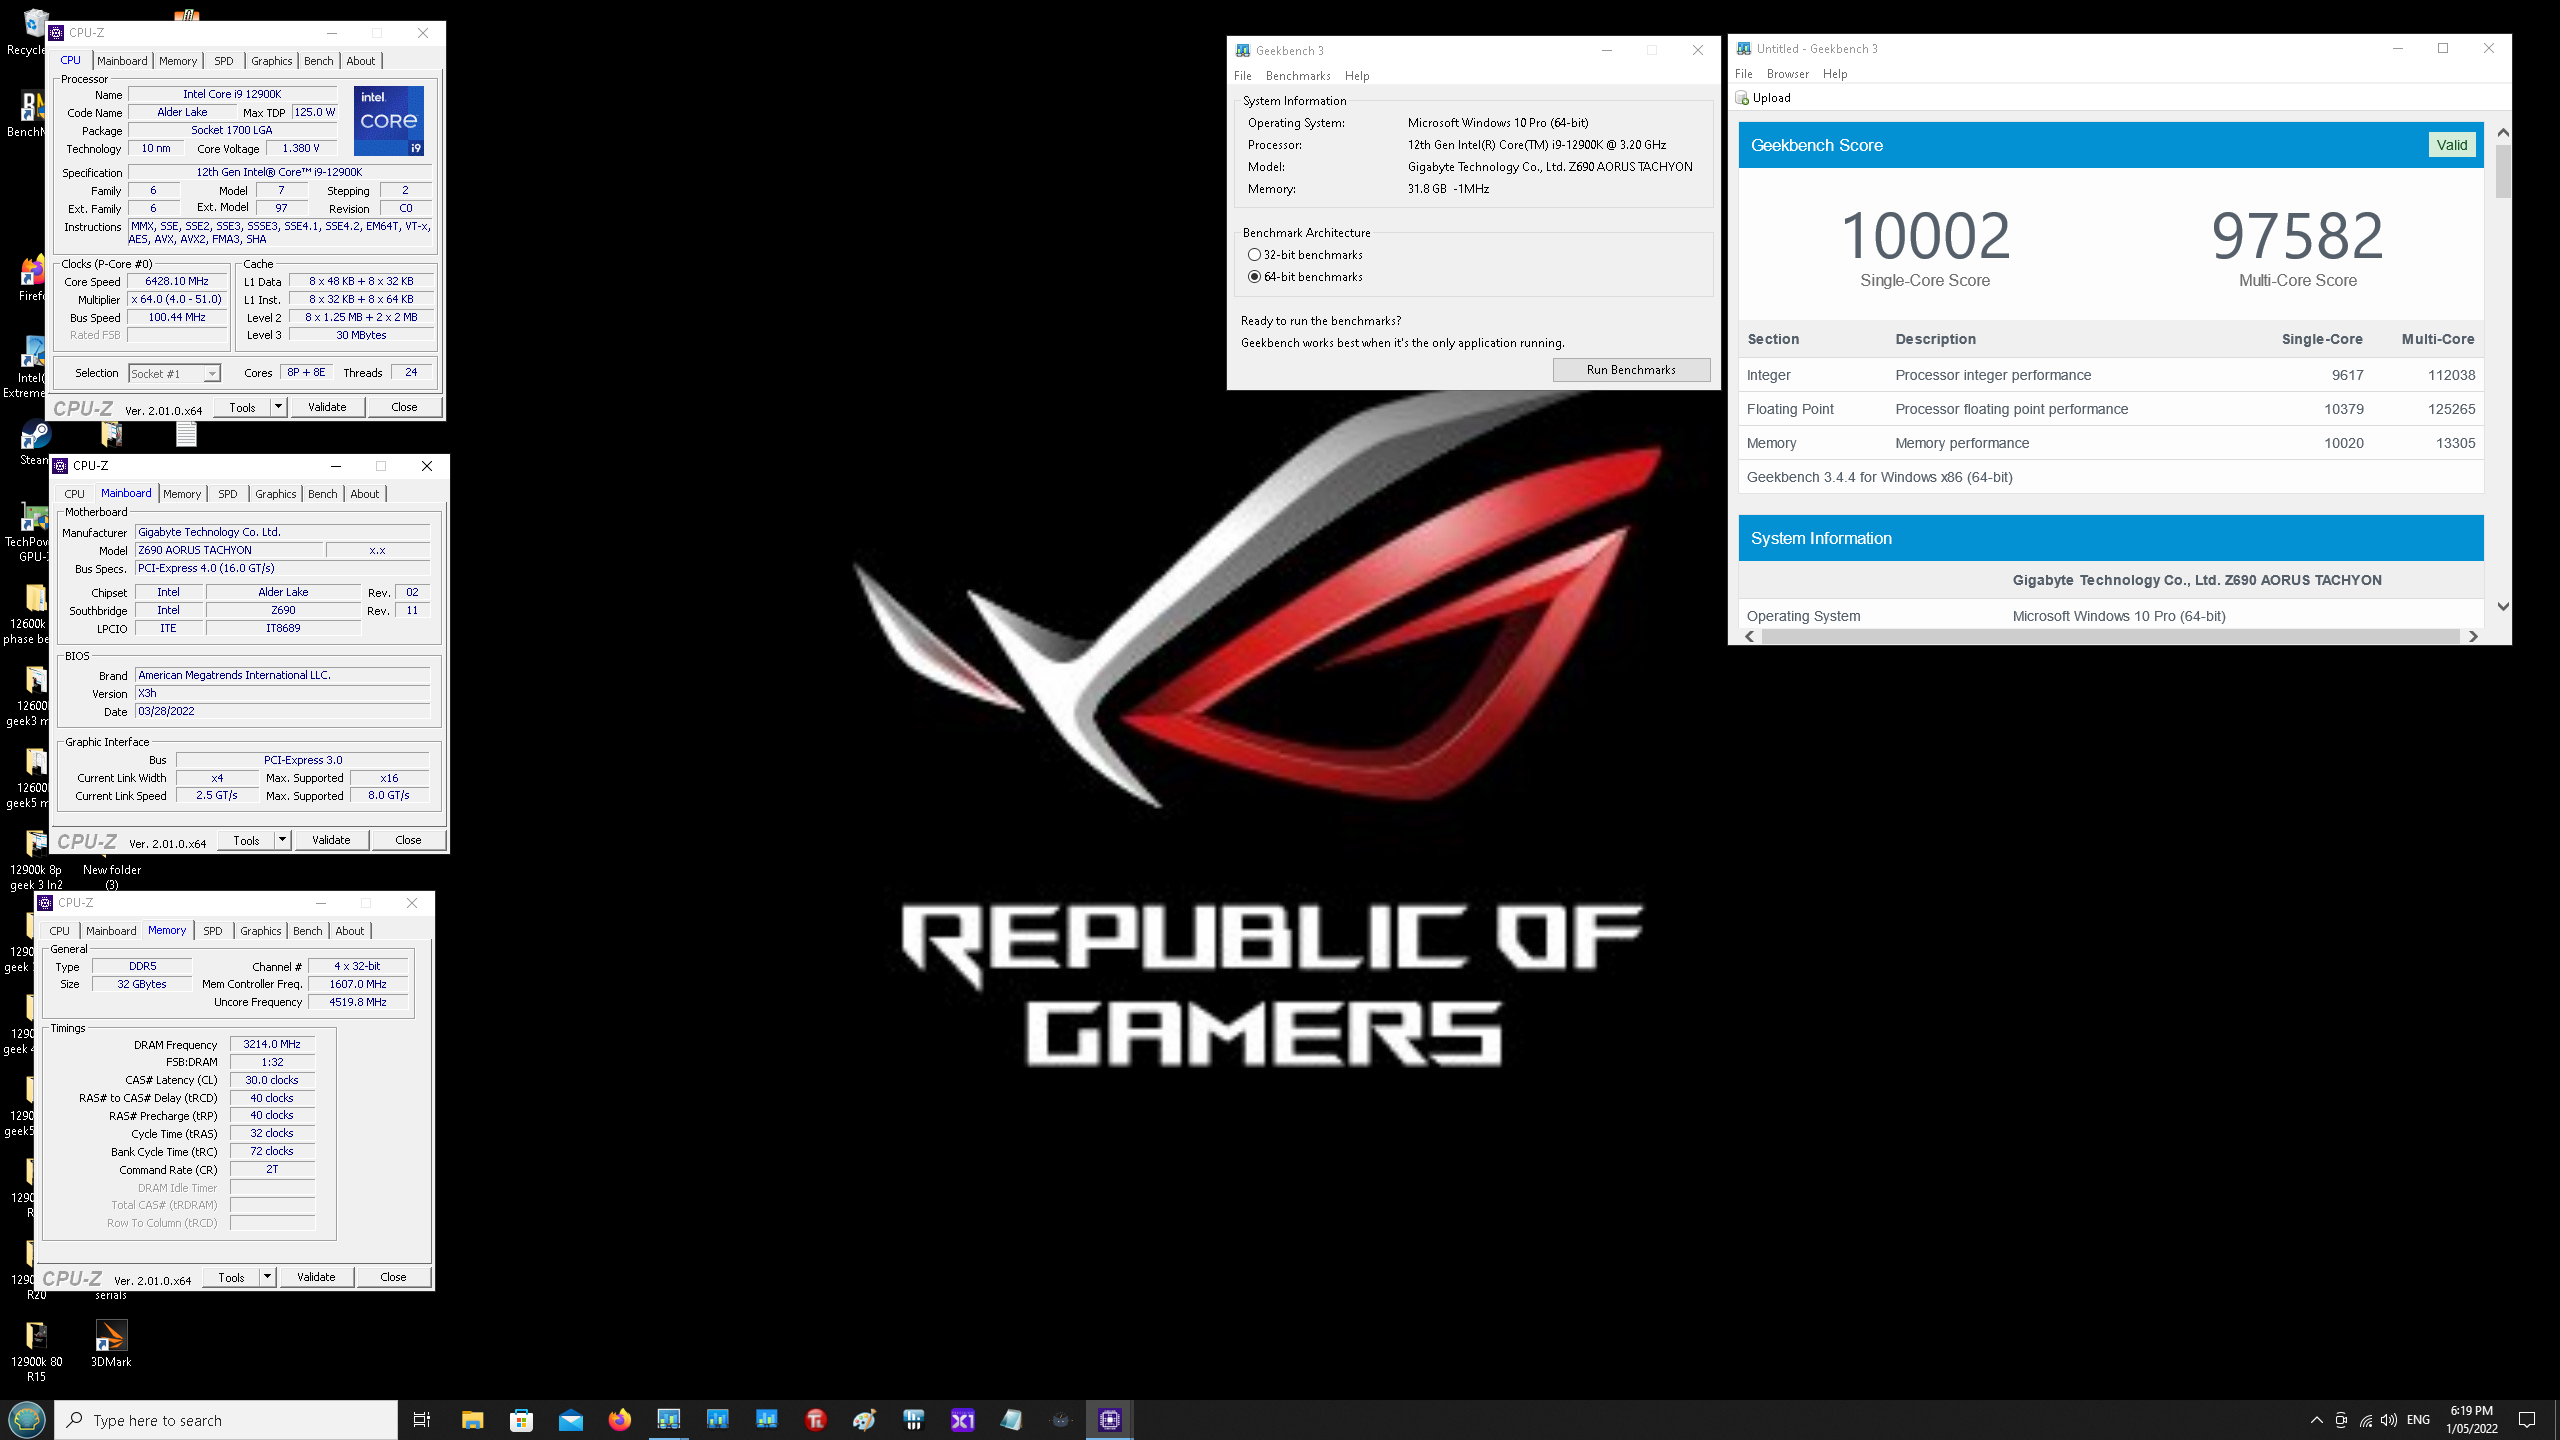Launch File Explorer from the taskbar
The height and width of the screenshot is (1440, 2560).
[472, 1420]
